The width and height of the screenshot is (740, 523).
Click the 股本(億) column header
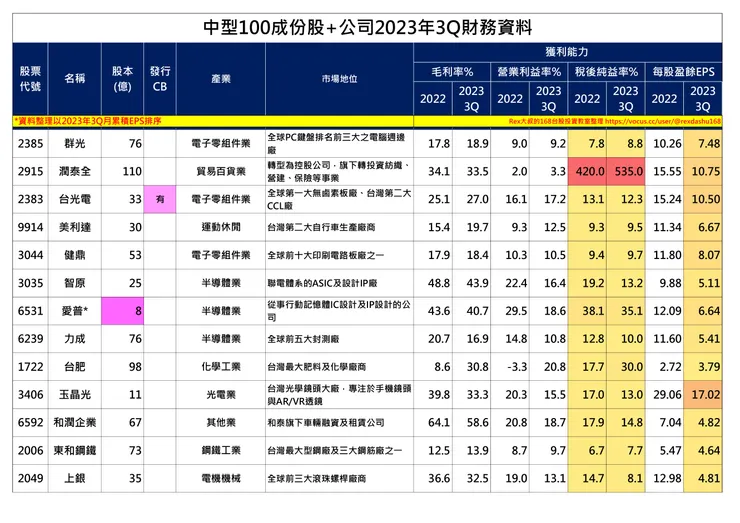[x=123, y=79]
